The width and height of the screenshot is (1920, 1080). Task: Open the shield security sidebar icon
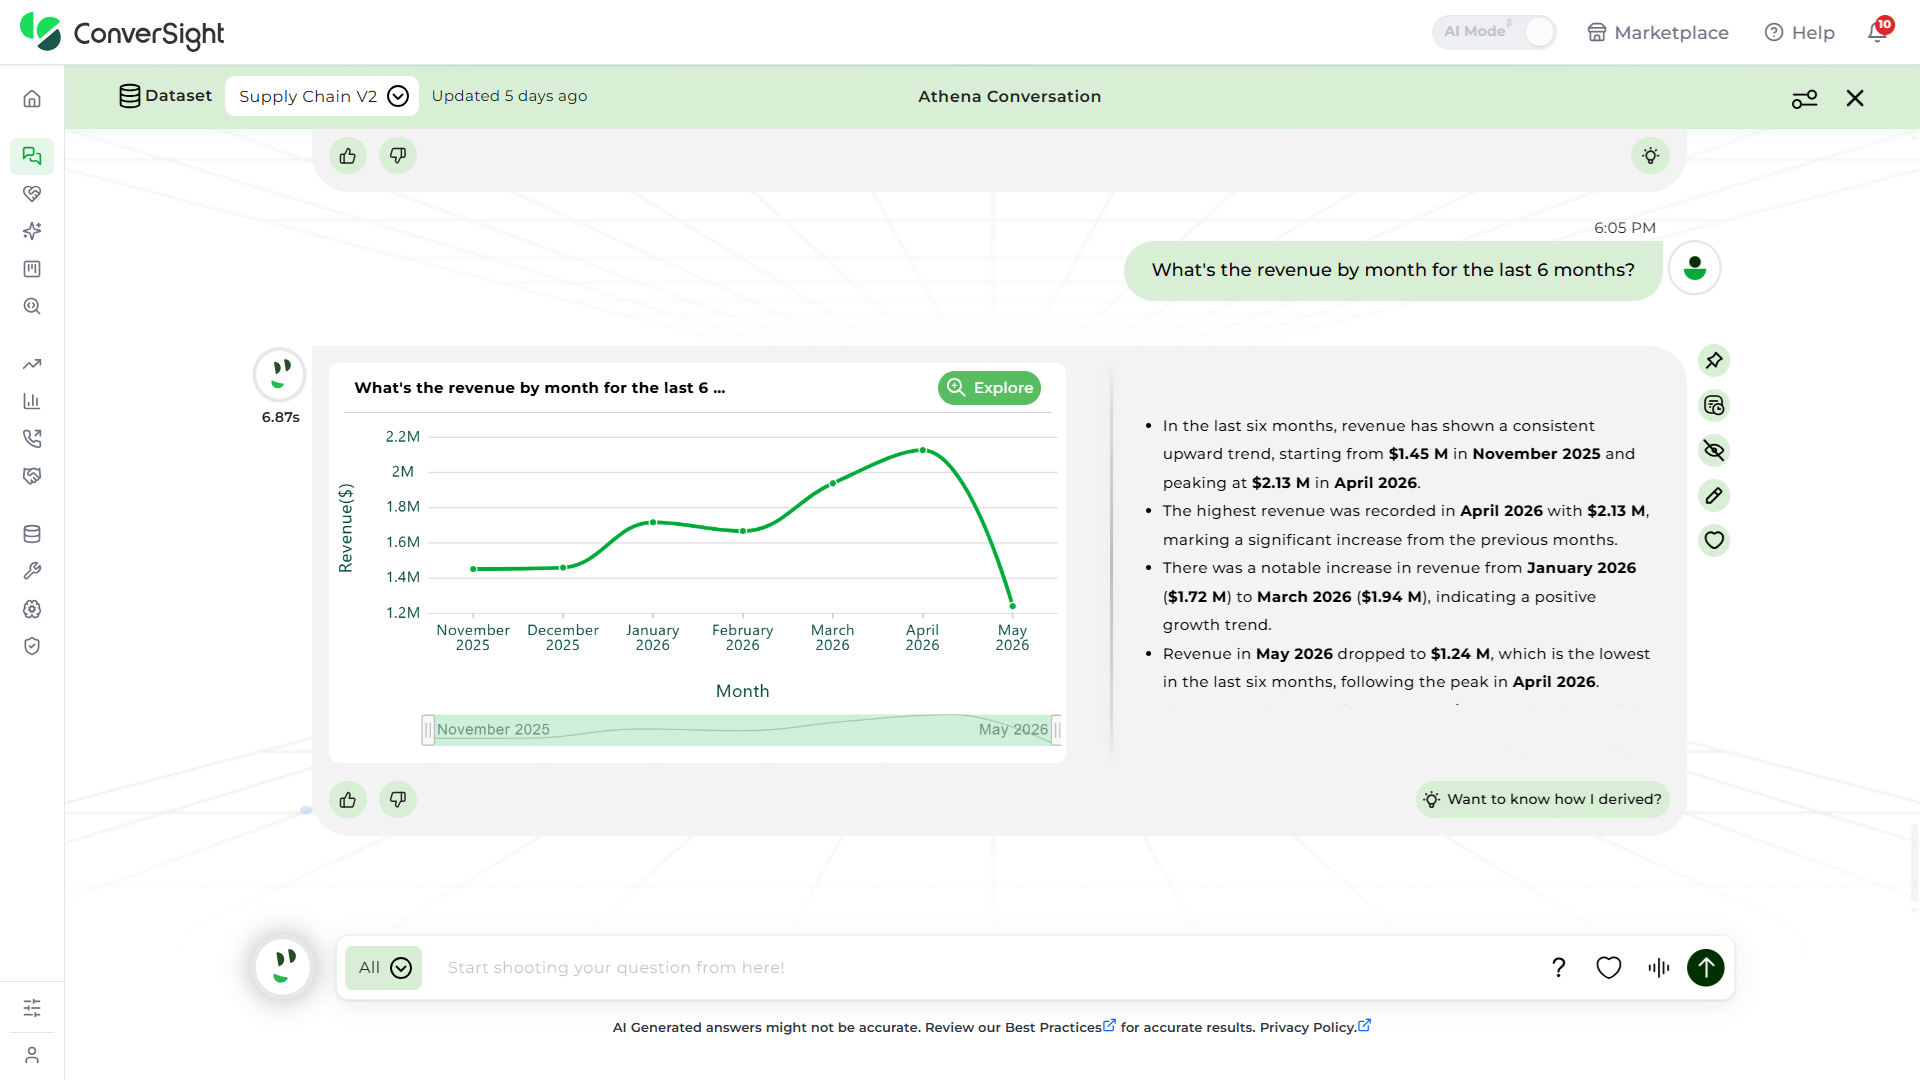[32, 646]
